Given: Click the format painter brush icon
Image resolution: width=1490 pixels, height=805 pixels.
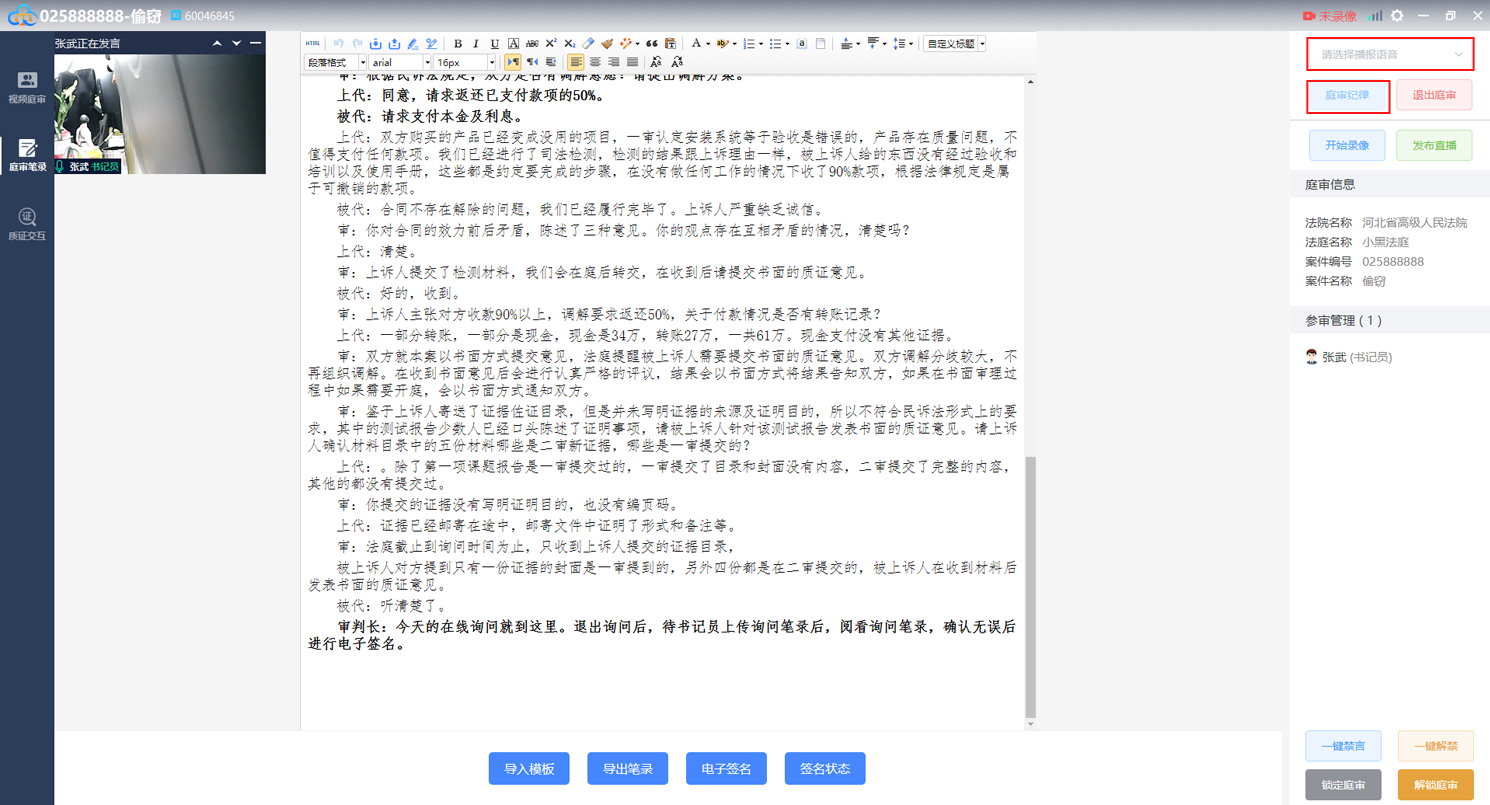Looking at the screenshot, I should (x=607, y=44).
